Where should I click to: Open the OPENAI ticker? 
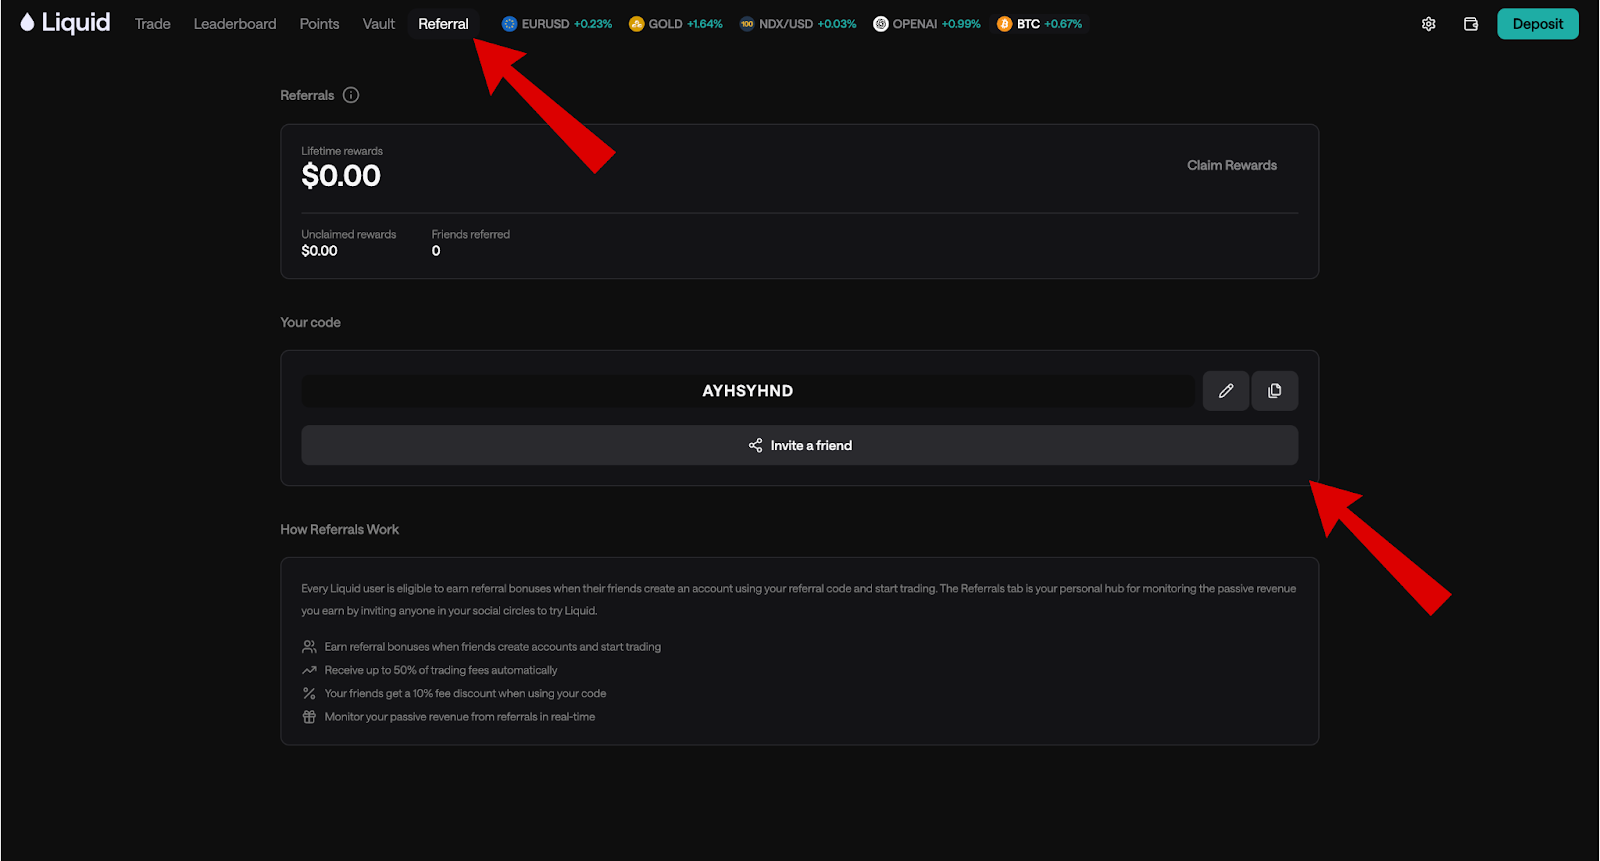[x=927, y=24]
